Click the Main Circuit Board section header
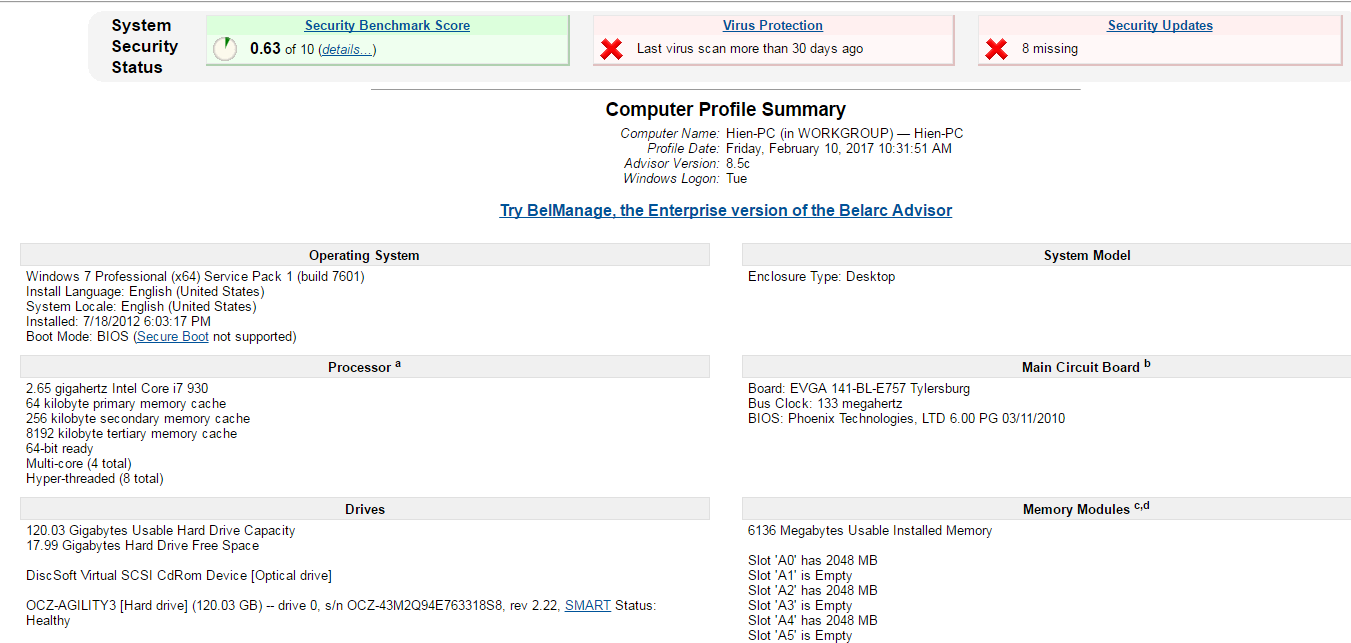Viewport: 1351px width, 643px height. coord(1047,367)
